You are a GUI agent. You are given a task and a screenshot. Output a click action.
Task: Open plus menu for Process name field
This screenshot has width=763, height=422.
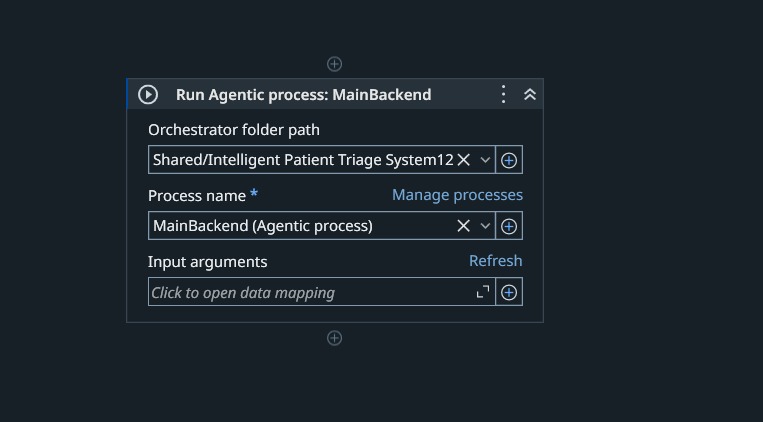[x=509, y=226]
